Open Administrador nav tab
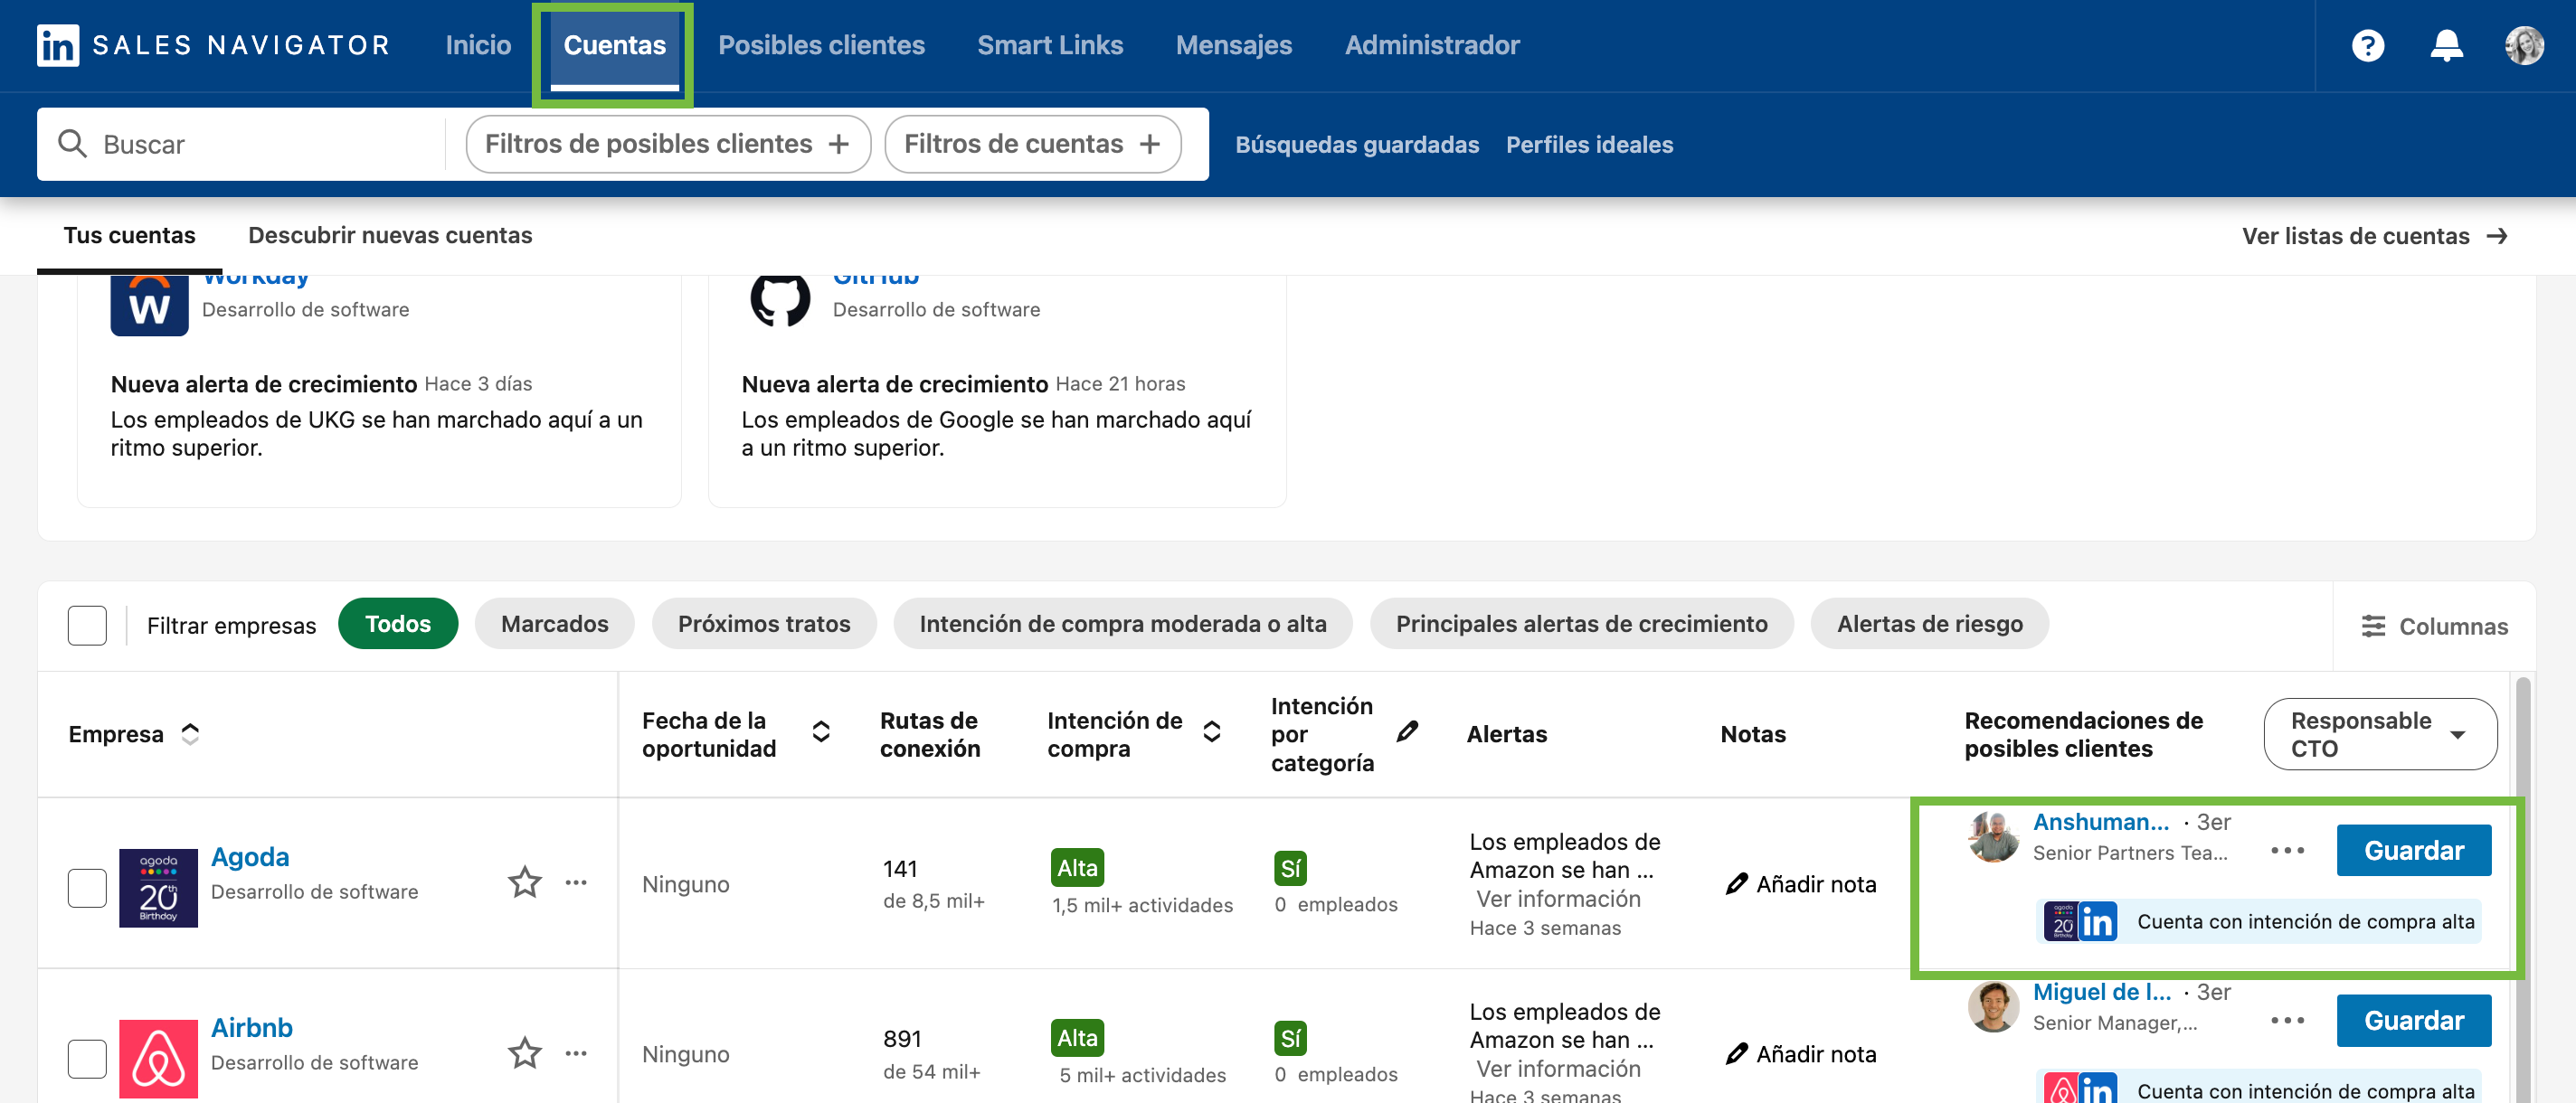This screenshot has width=2576, height=1103. 1431,45
